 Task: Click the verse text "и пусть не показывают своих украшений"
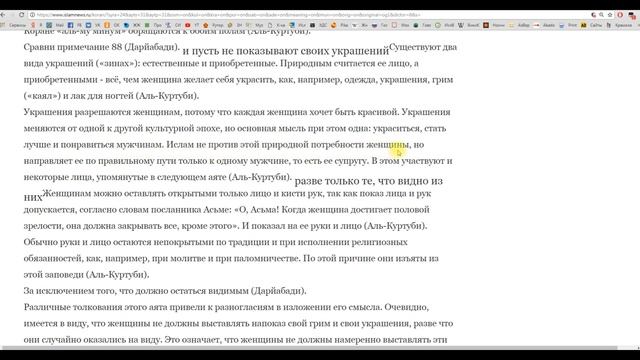pos(286,51)
